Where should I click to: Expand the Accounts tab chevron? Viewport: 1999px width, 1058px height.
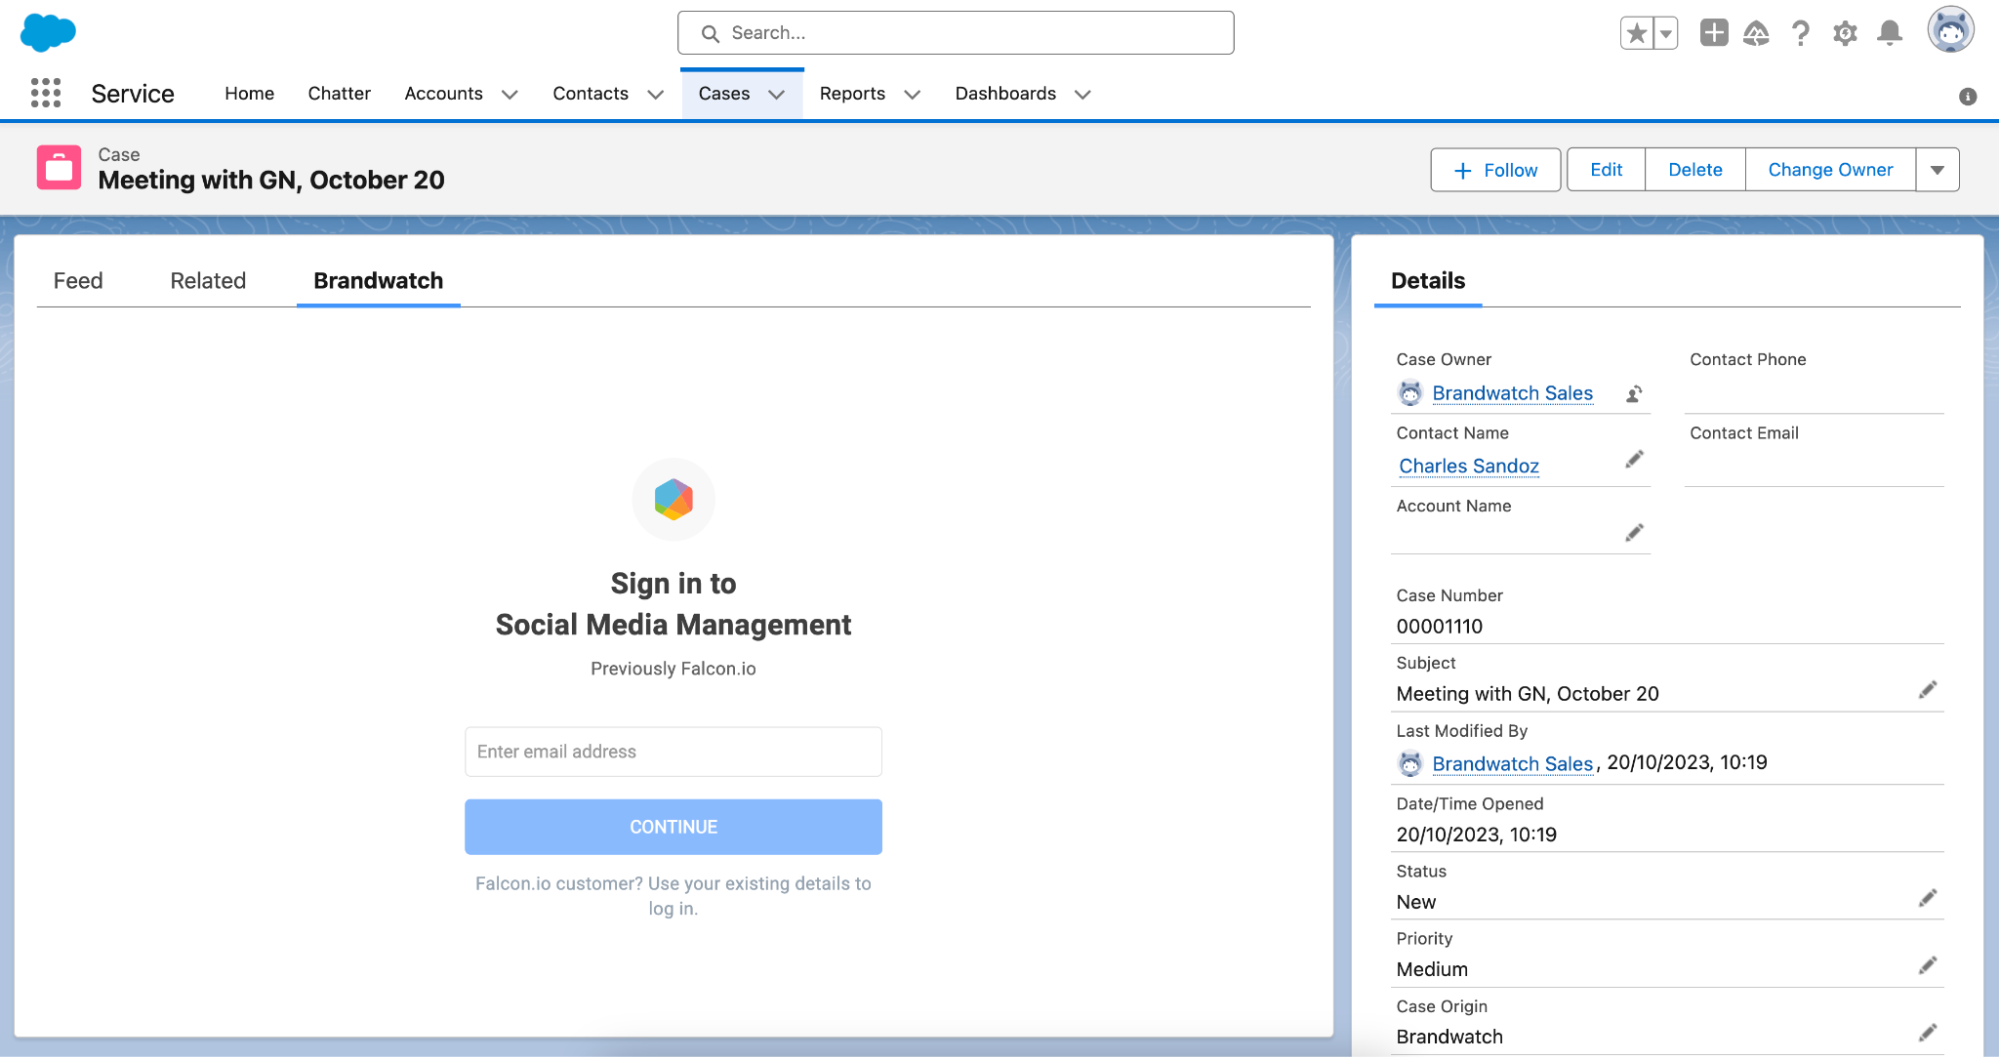point(509,95)
